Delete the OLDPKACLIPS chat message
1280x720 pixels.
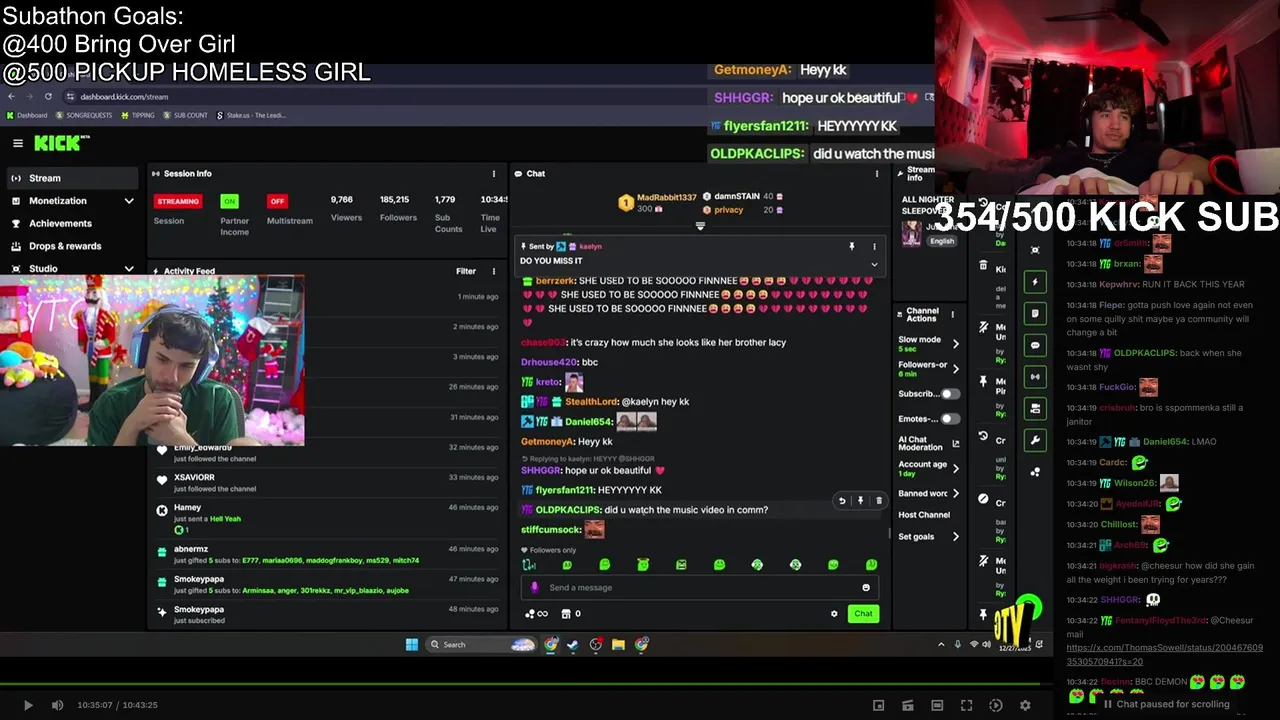point(879,501)
